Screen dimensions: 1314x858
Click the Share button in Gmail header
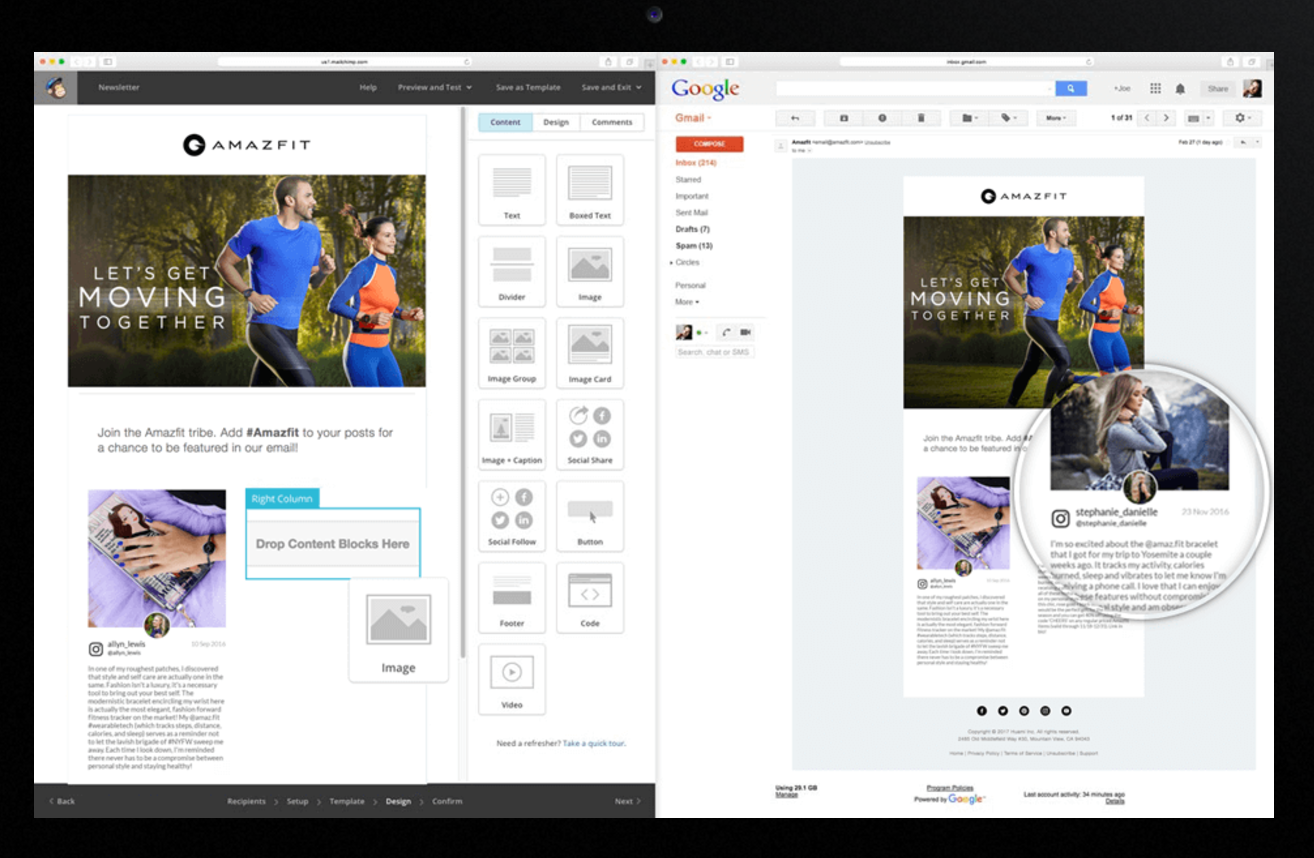tap(1217, 89)
